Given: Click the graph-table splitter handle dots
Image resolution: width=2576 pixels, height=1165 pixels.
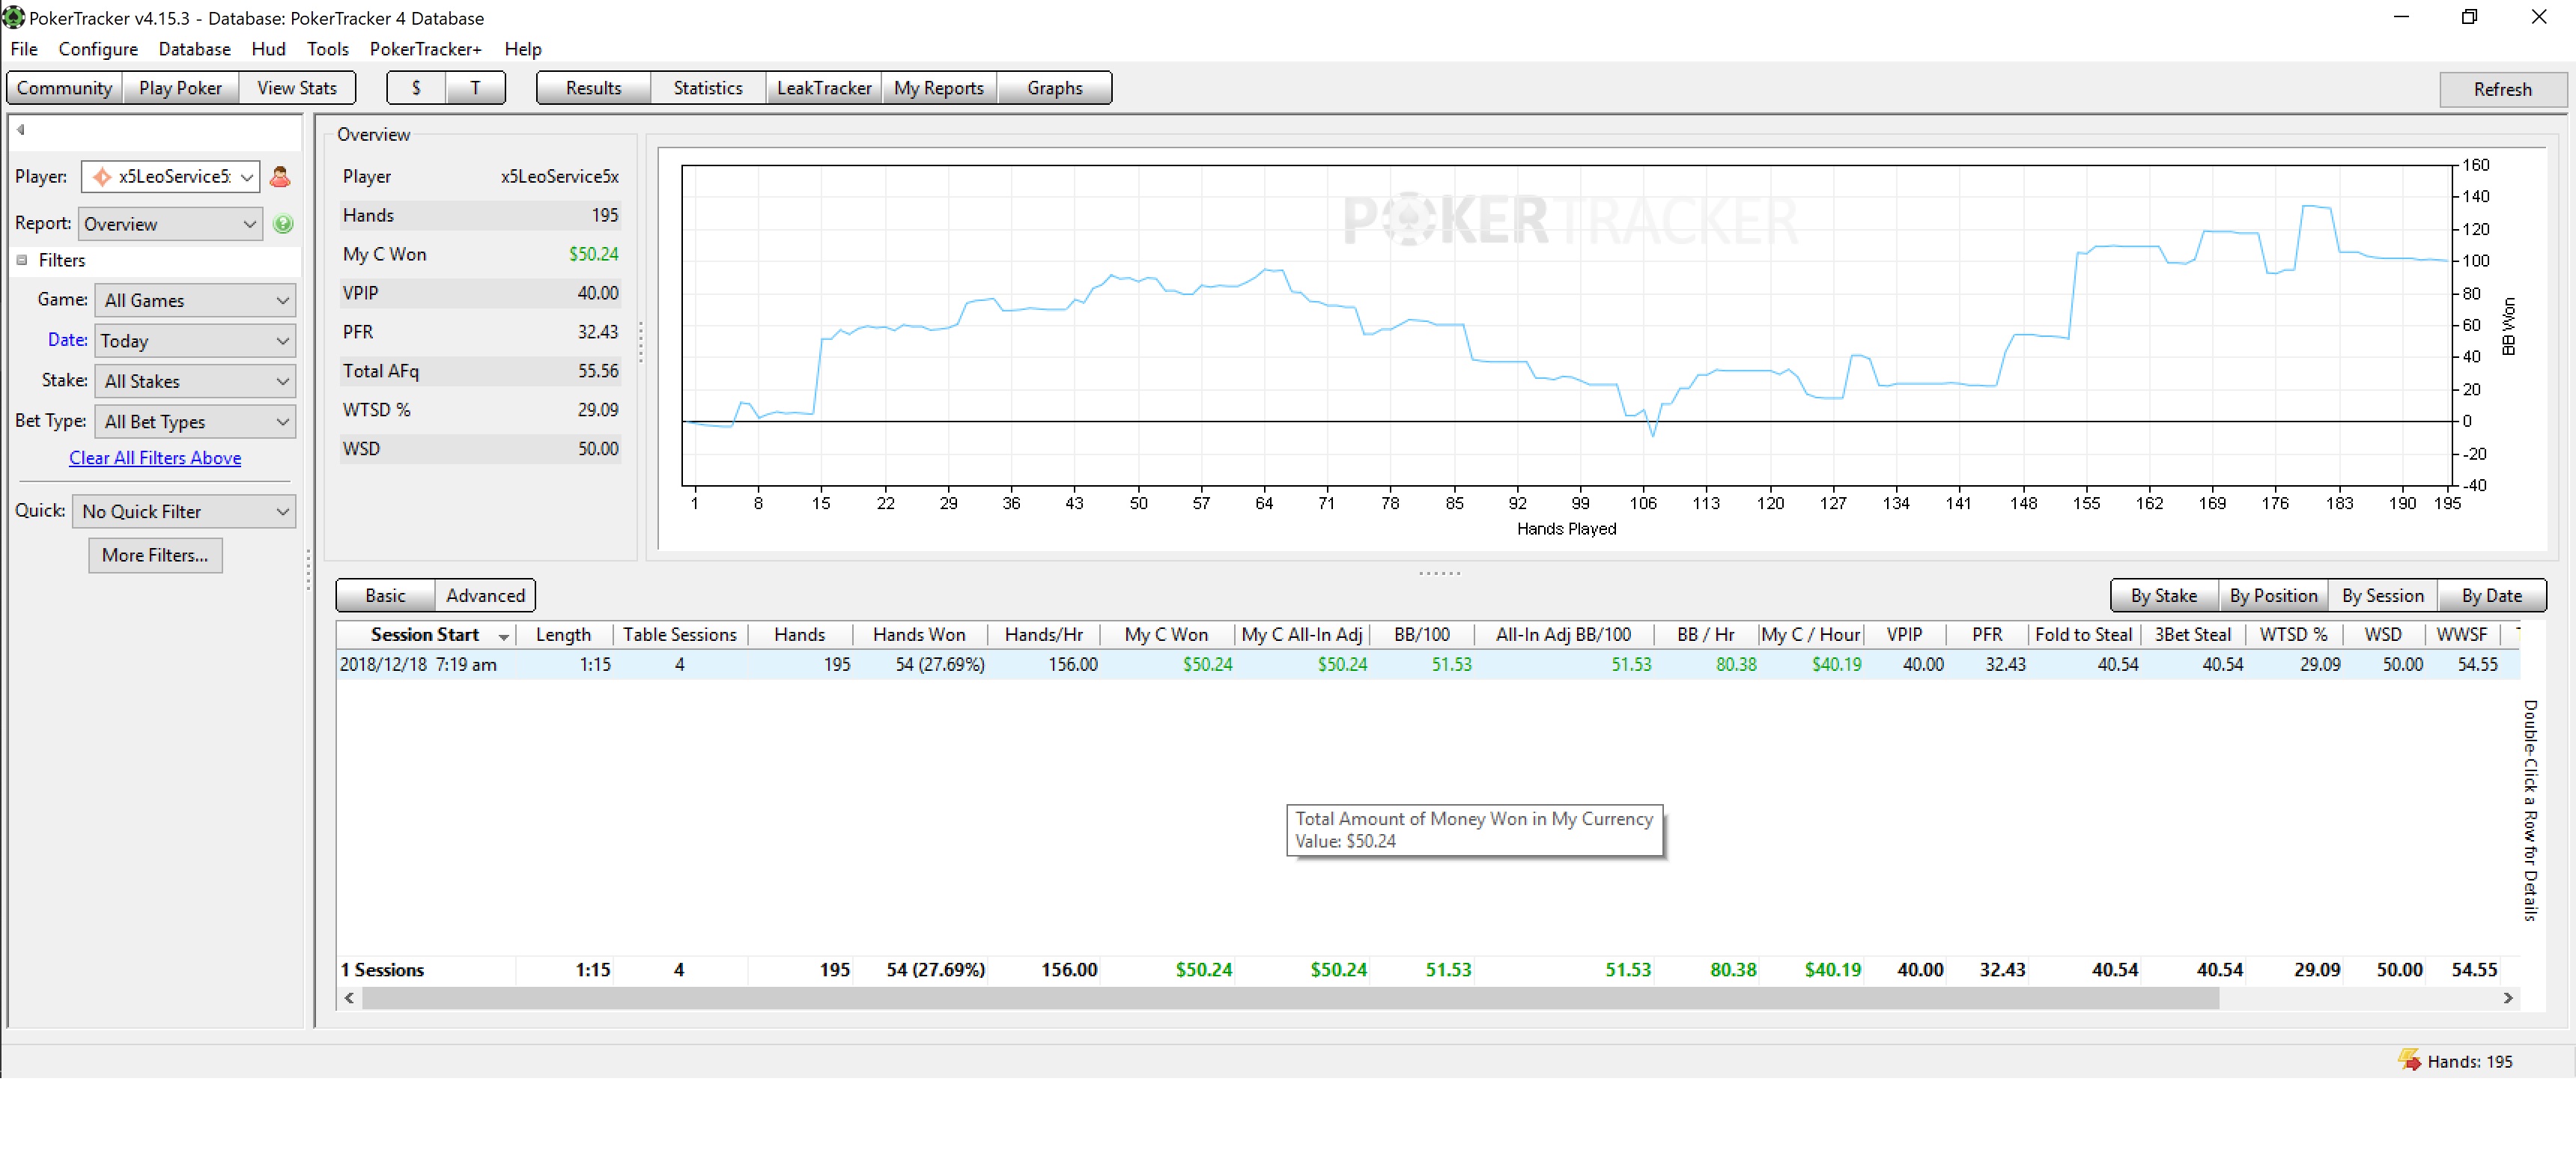Looking at the screenshot, I should coord(1440,574).
